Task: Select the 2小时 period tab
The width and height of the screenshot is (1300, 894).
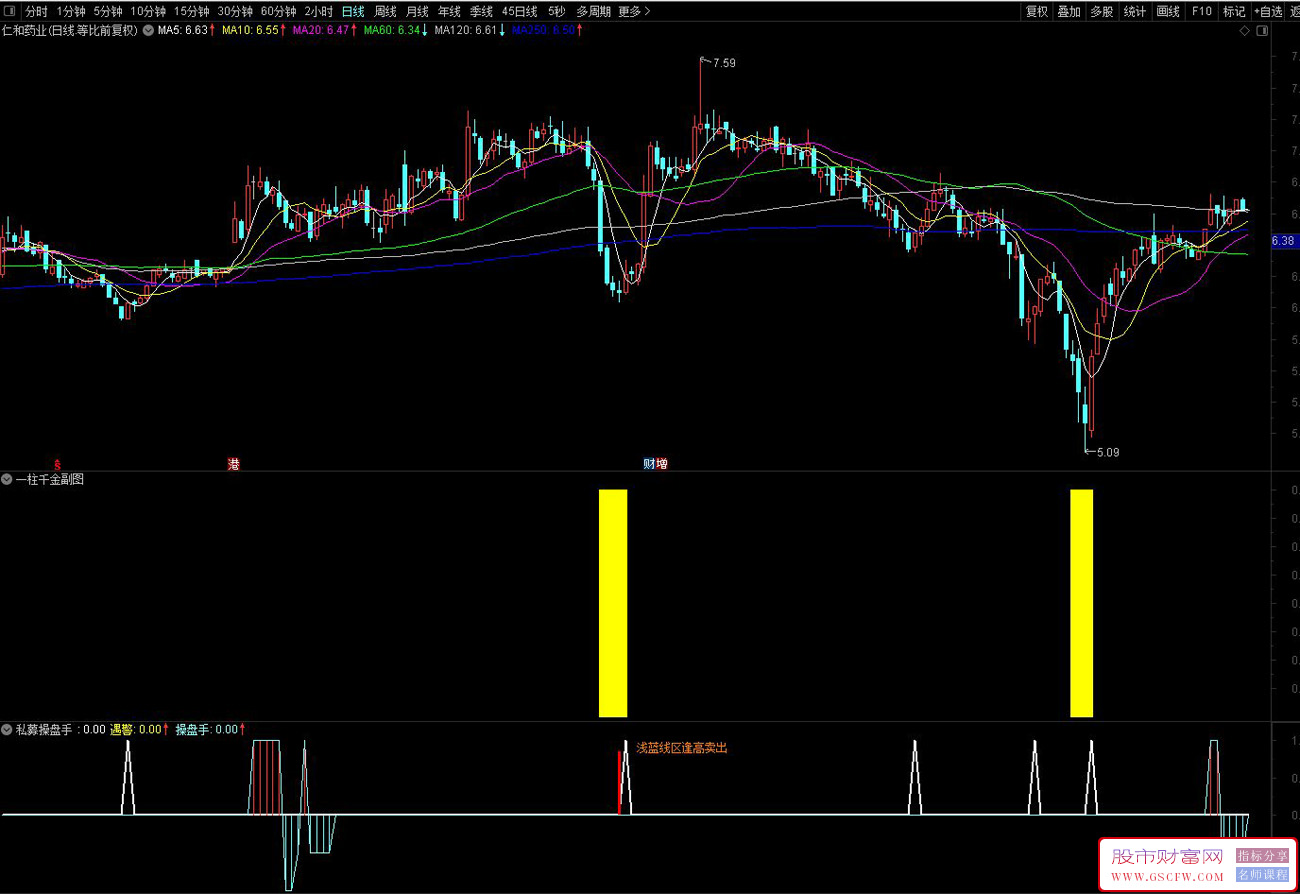Action: click(x=318, y=12)
